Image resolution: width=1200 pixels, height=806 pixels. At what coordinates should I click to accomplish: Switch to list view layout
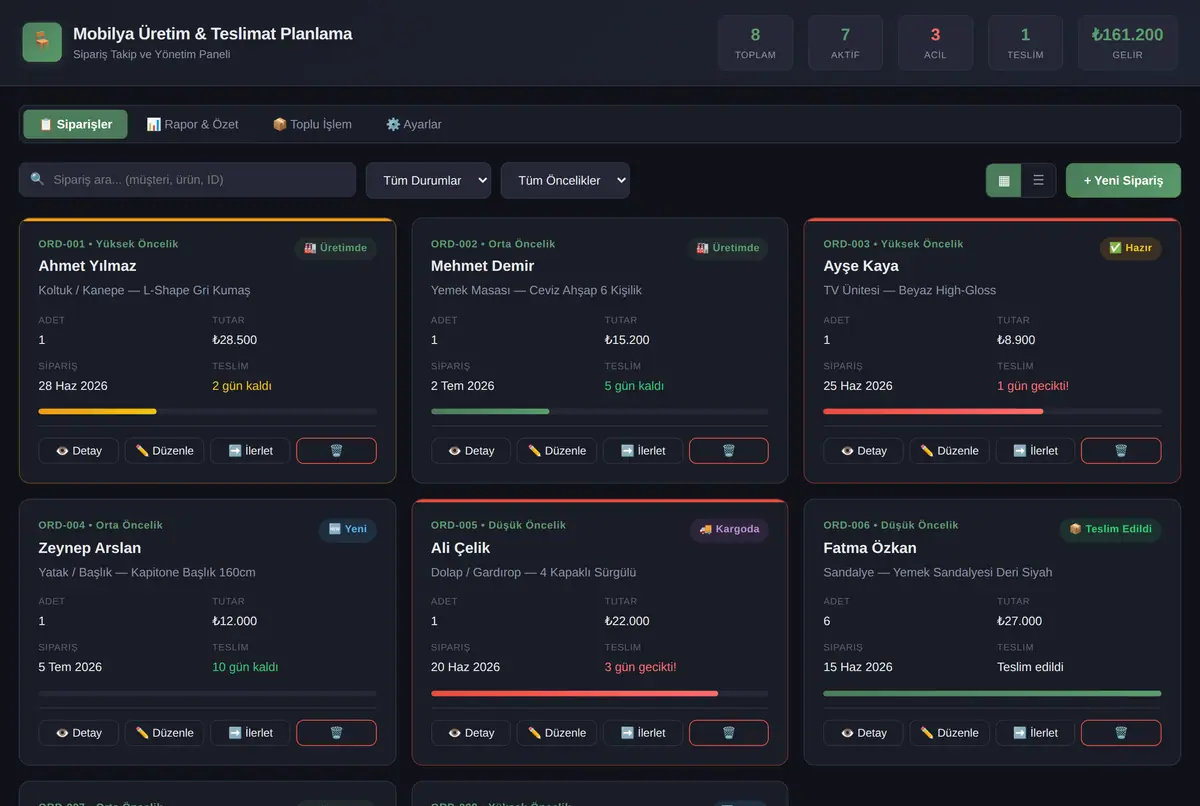point(1038,181)
